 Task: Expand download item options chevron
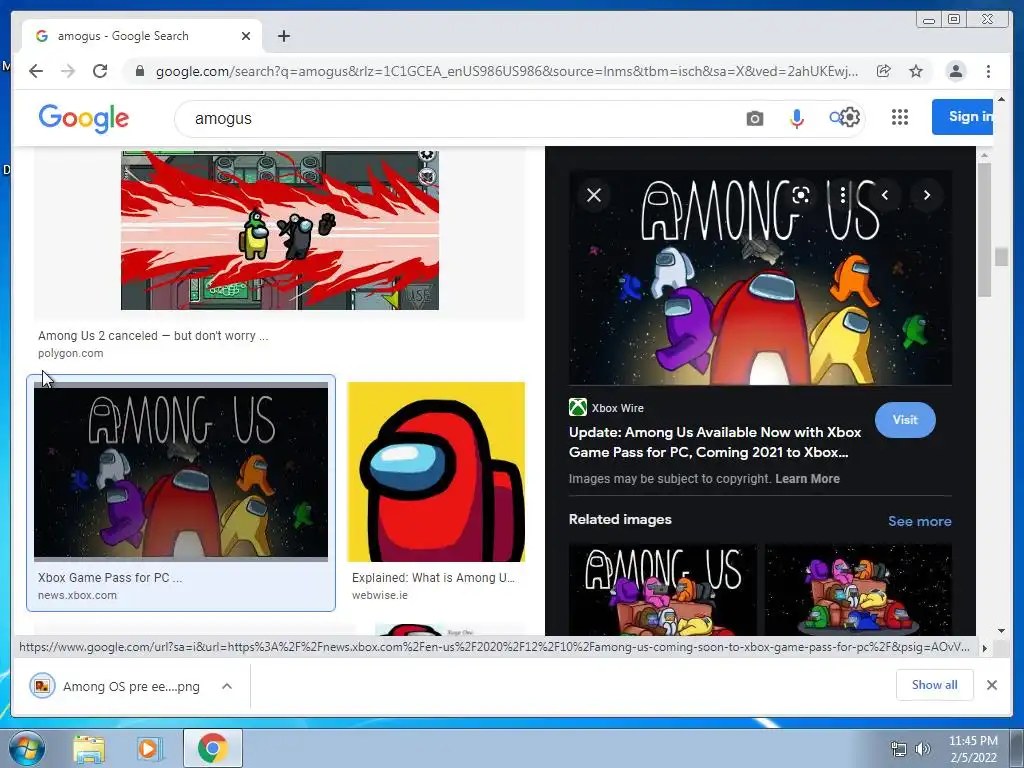coord(227,686)
